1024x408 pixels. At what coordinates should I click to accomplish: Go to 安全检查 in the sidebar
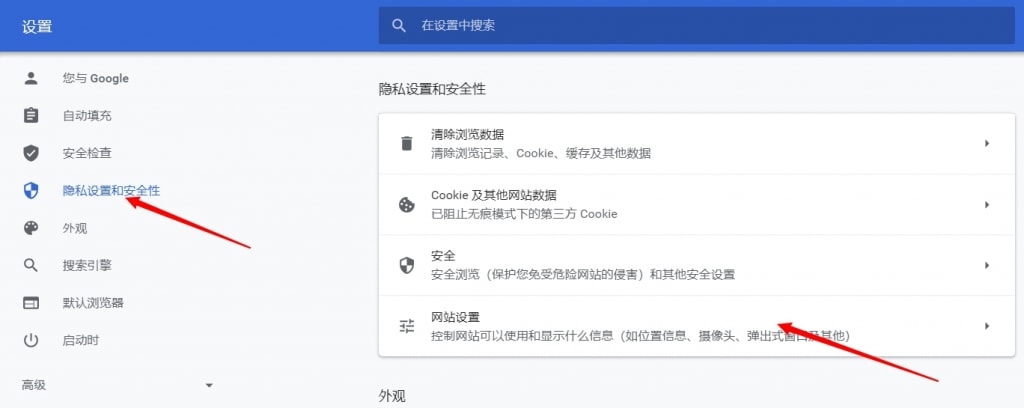[87, 153]
